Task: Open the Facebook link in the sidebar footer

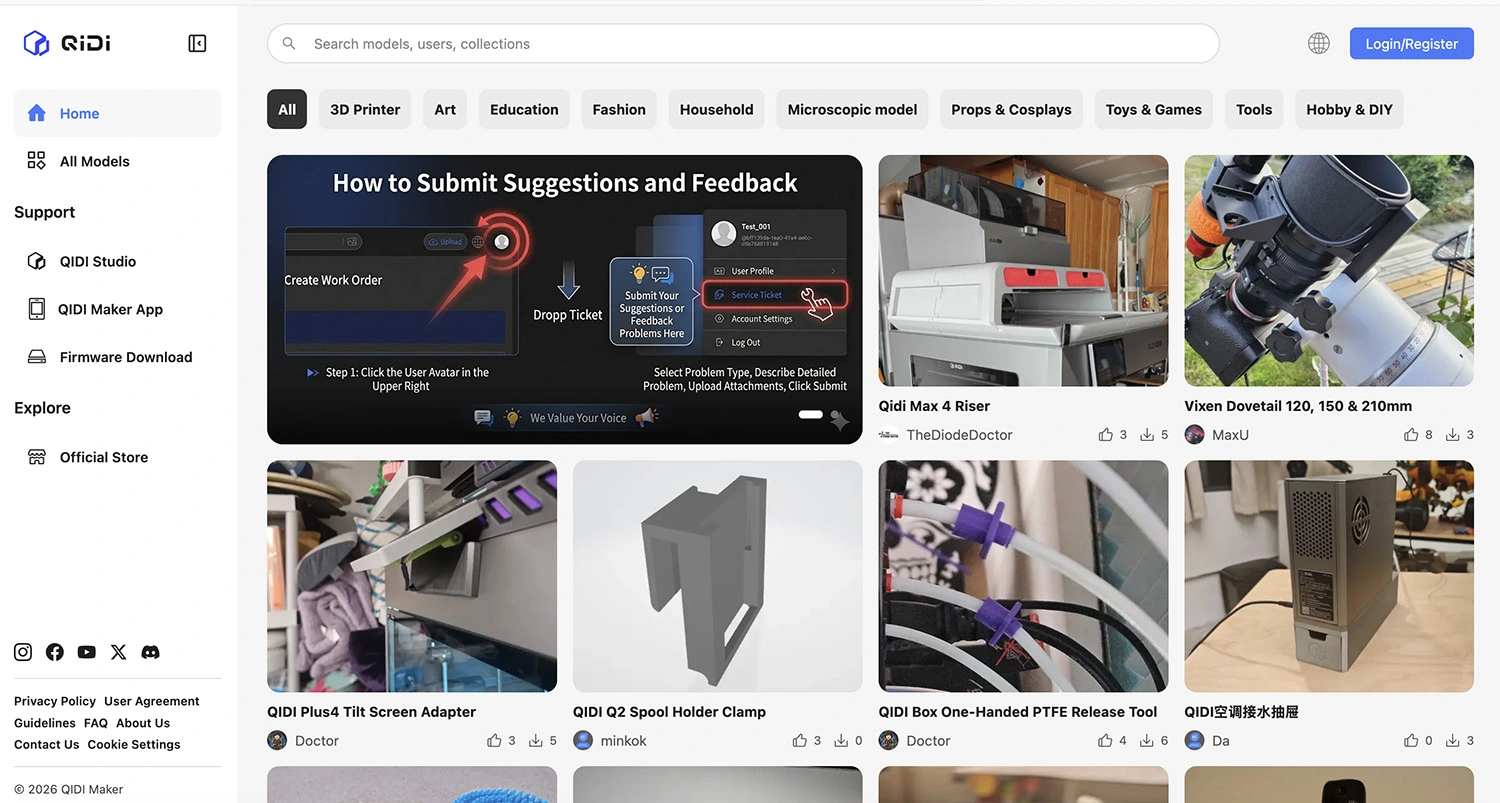Action: click(x=55, y=652)
